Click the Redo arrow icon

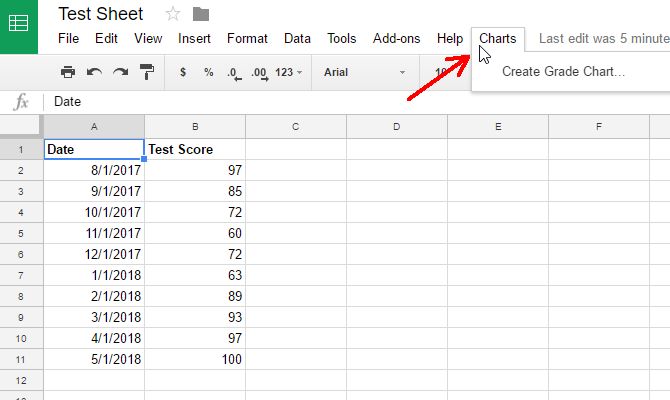[x=120, y=72]
